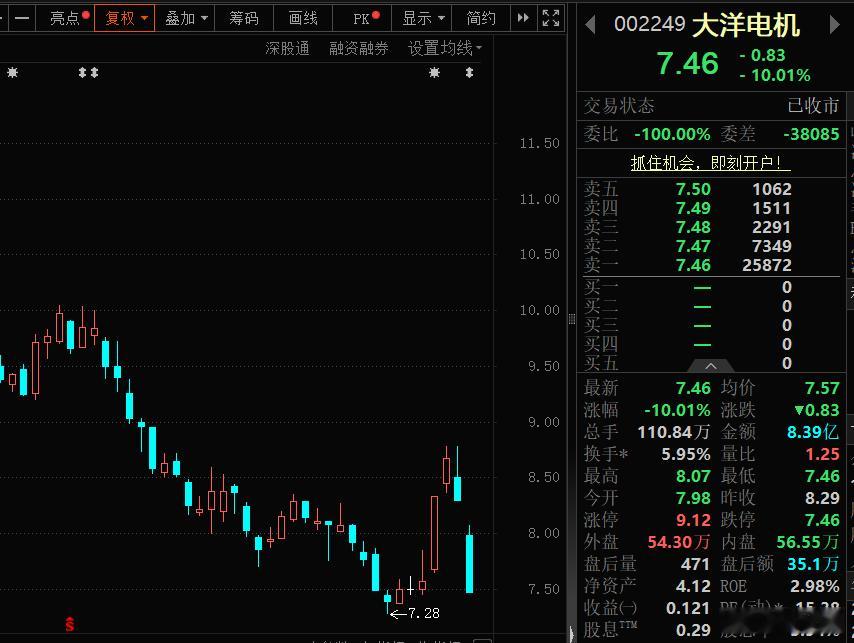The height and width of the screenshot is (643, 854).
Task: Open the 显示 display dropdown
Action: (x=422, y=18)
